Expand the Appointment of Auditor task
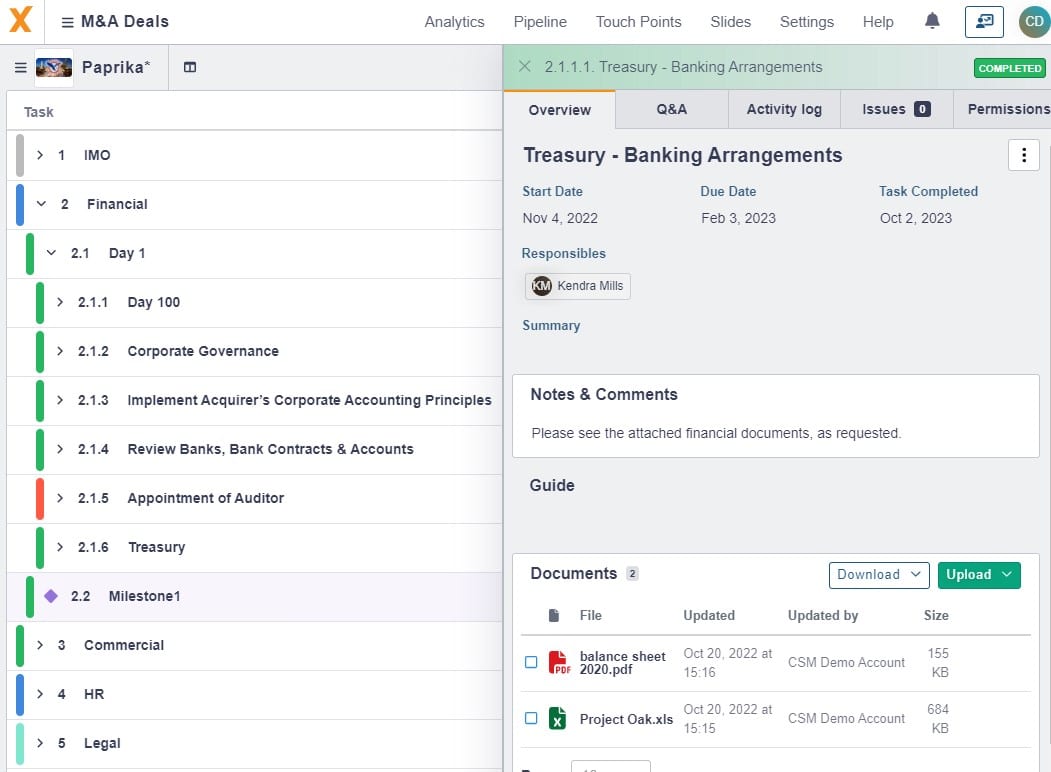This screenshot has width=1051, height=772. click(60, 498)
